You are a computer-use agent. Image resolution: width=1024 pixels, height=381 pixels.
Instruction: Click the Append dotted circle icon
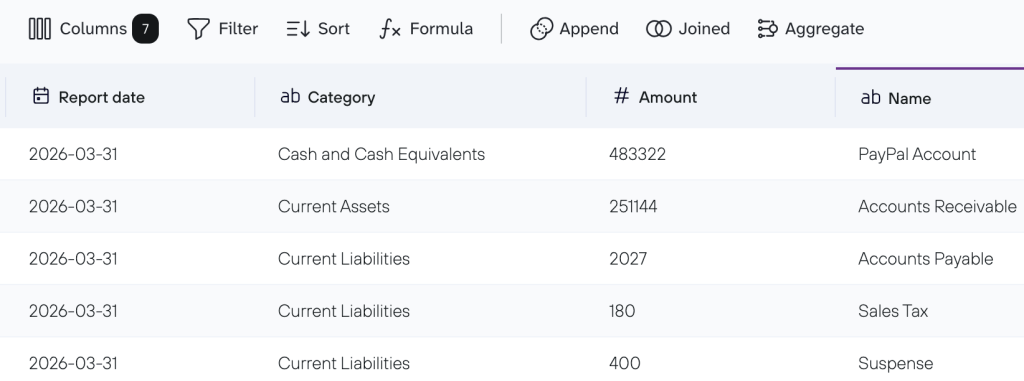coord(541,29)
